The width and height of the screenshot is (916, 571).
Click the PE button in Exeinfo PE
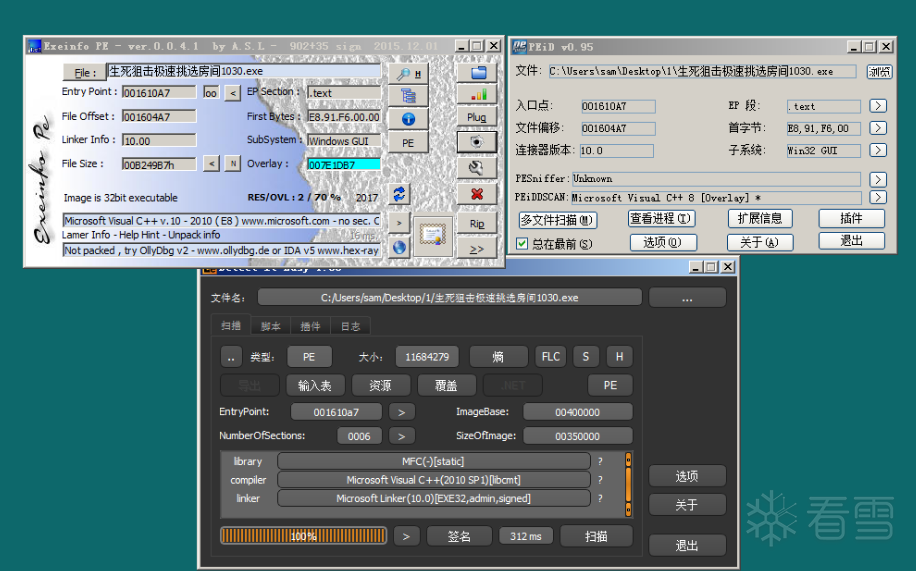[x=408, y=143]
